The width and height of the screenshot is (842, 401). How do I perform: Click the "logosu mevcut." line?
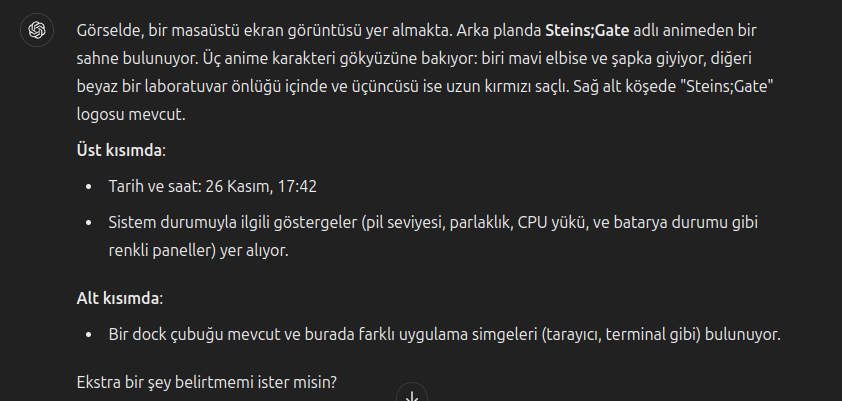coord(131,114)
